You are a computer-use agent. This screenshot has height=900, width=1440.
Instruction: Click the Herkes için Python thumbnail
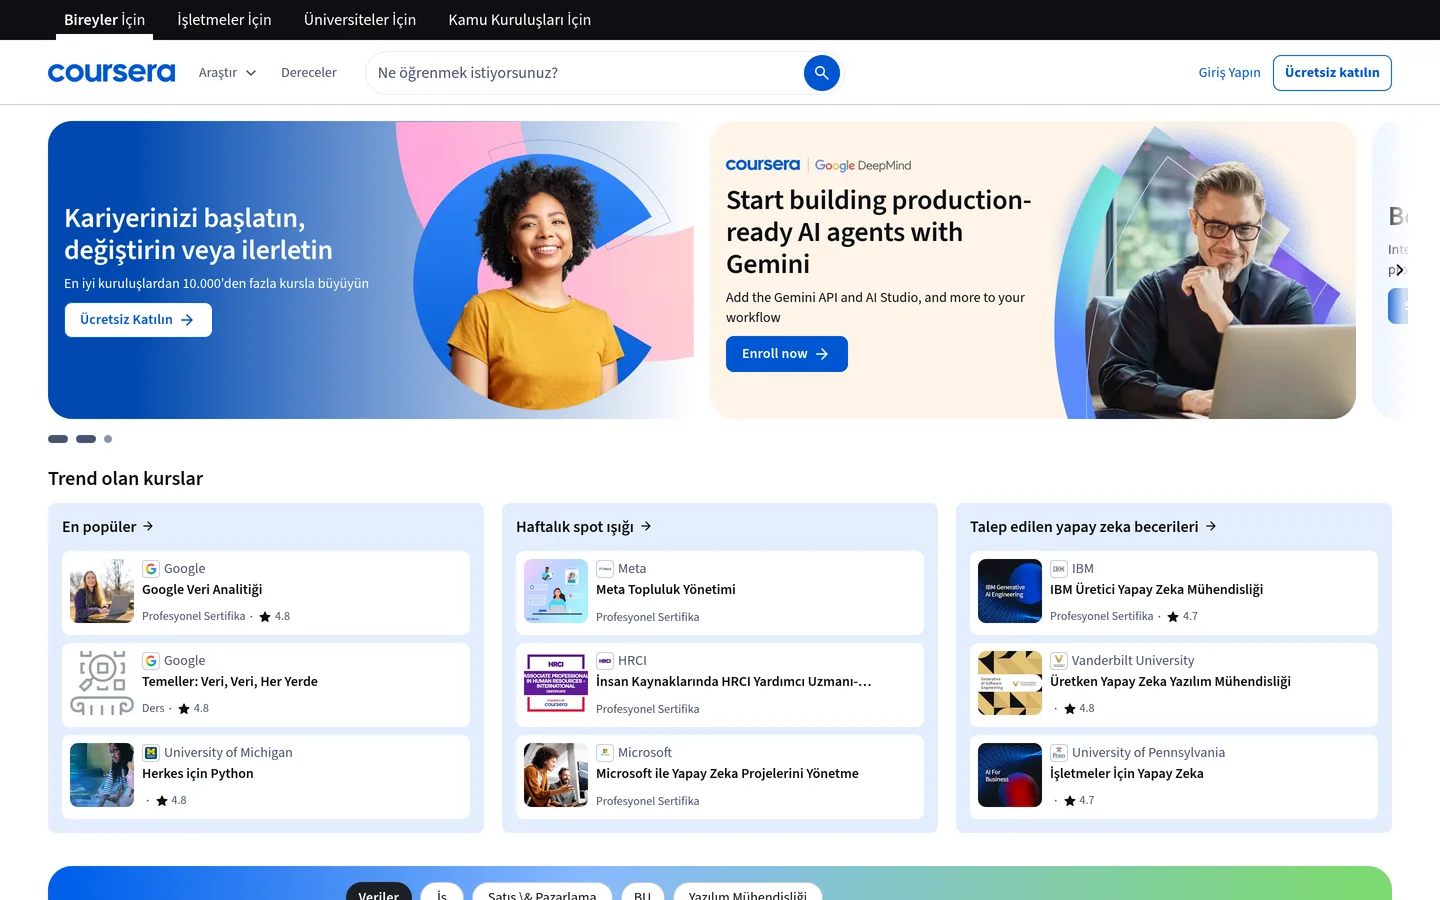102,775
